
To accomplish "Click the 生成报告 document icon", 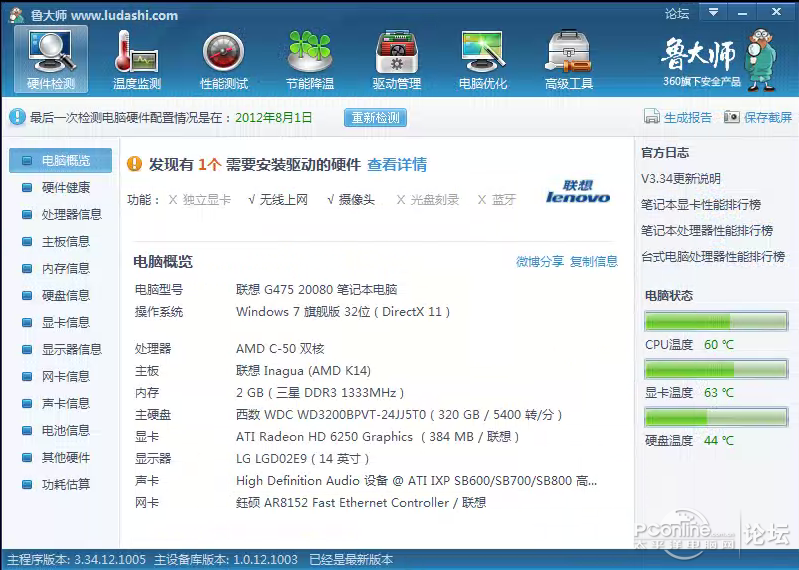I will [x=652, y=117].
